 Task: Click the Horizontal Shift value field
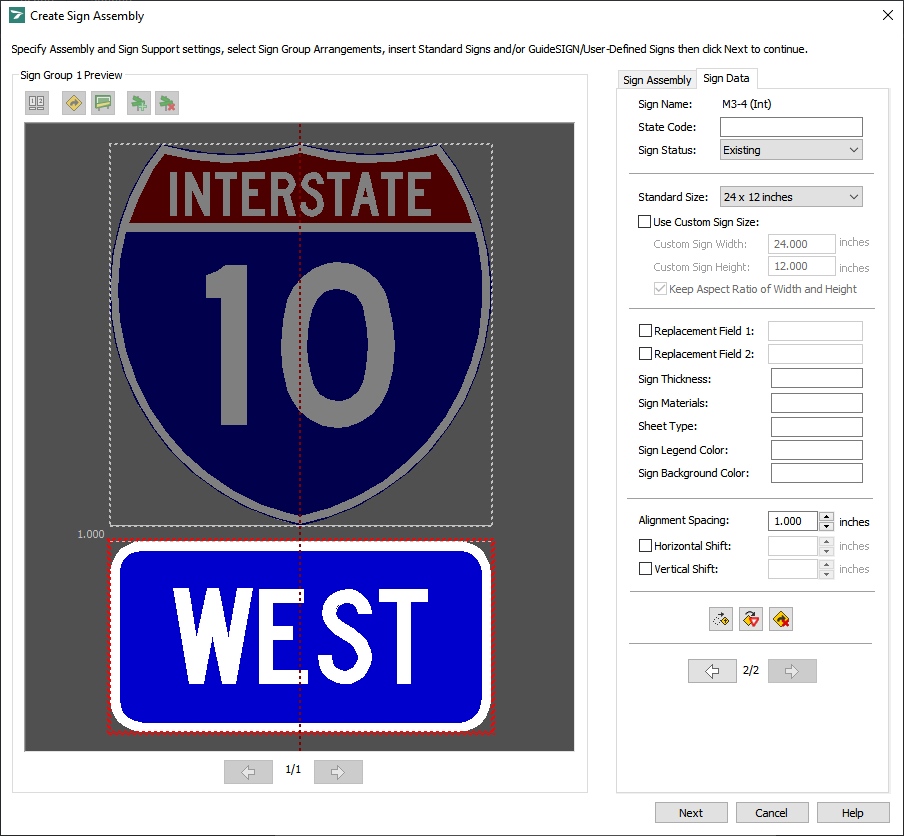[x=793, y=546]
